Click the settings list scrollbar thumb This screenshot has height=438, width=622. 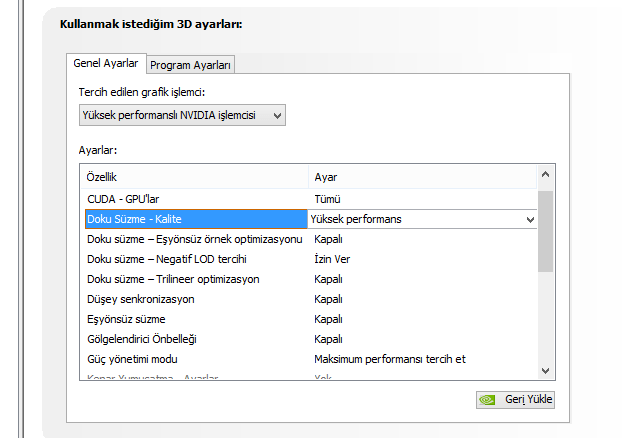point(545,231)
